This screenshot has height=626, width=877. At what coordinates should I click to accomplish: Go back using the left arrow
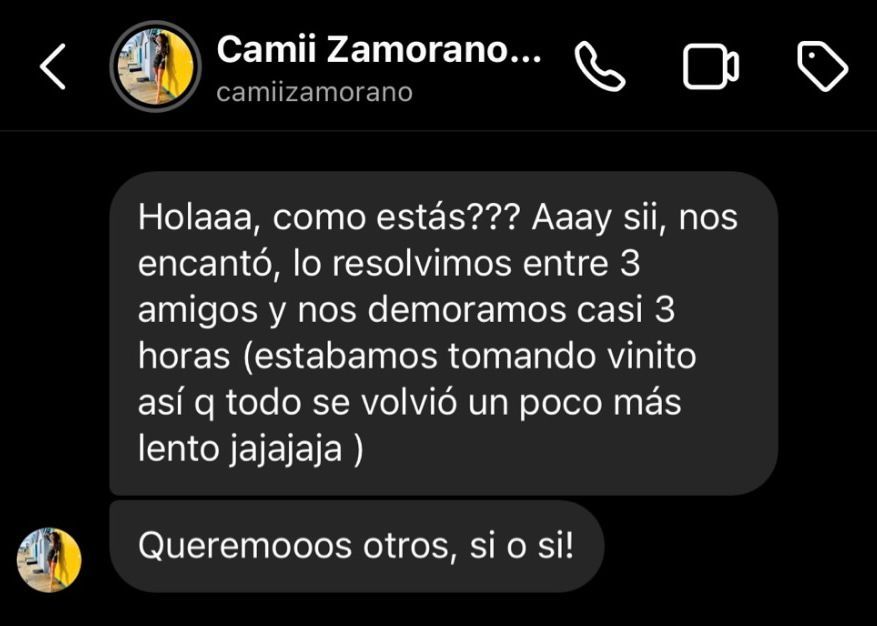53,67
